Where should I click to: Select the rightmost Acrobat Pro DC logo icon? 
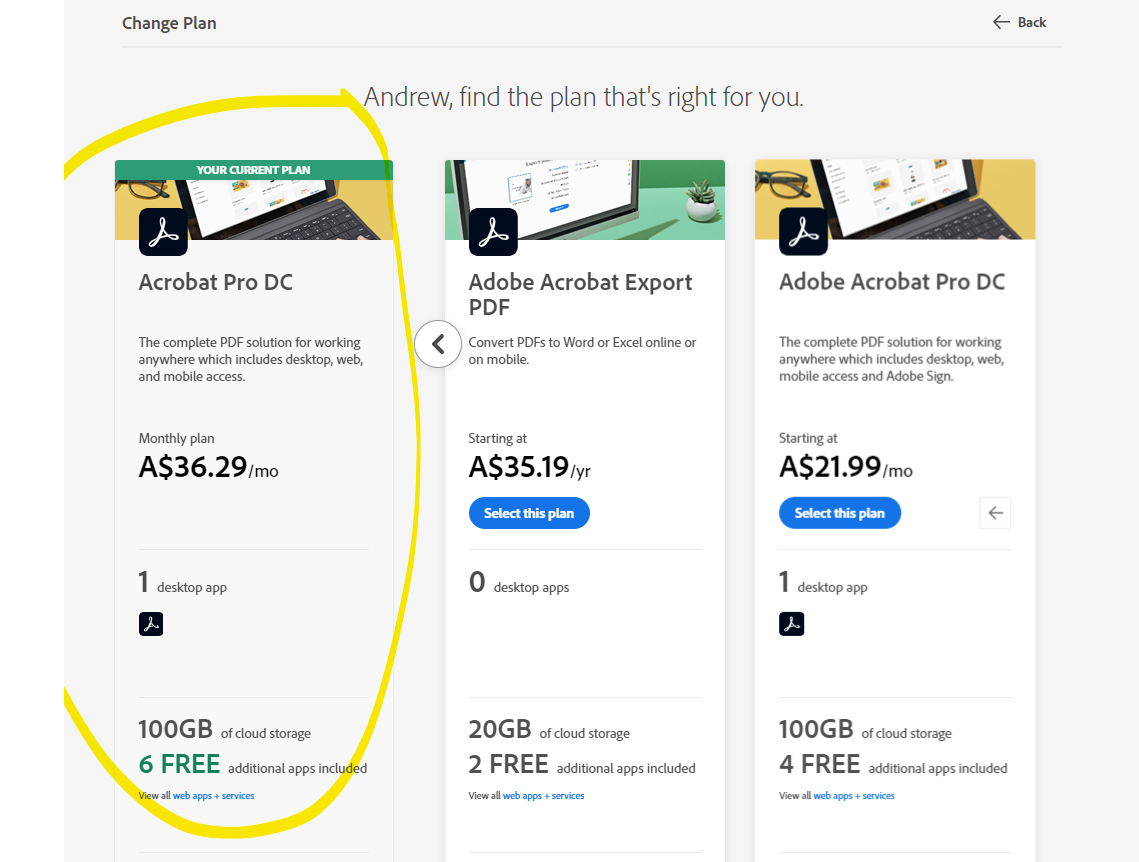803,231
